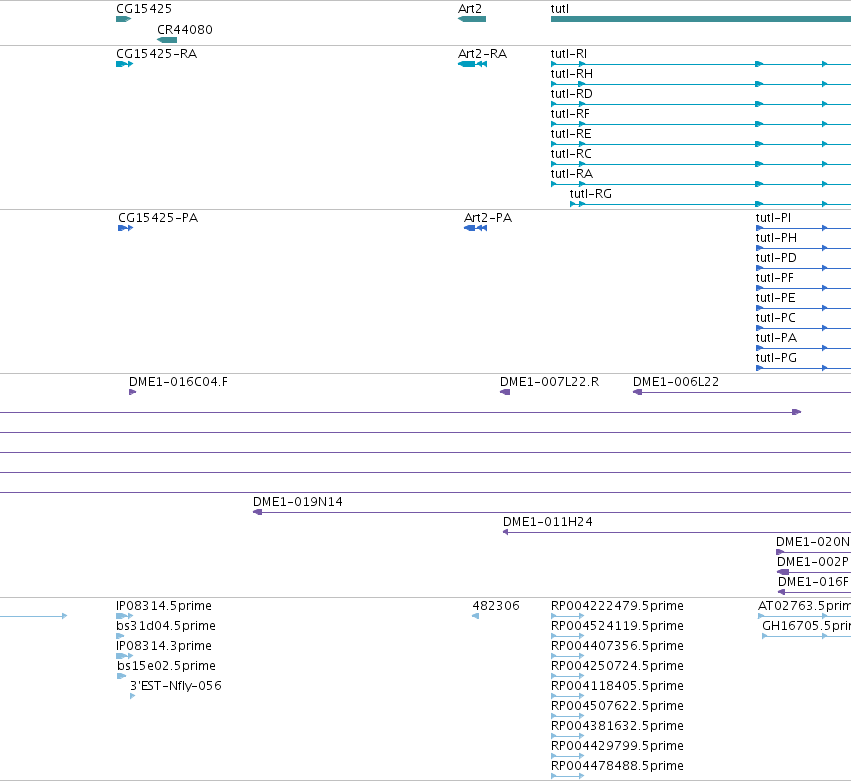Select the IP08314.3prime EST
851x781 pixels.
[124, 656]
